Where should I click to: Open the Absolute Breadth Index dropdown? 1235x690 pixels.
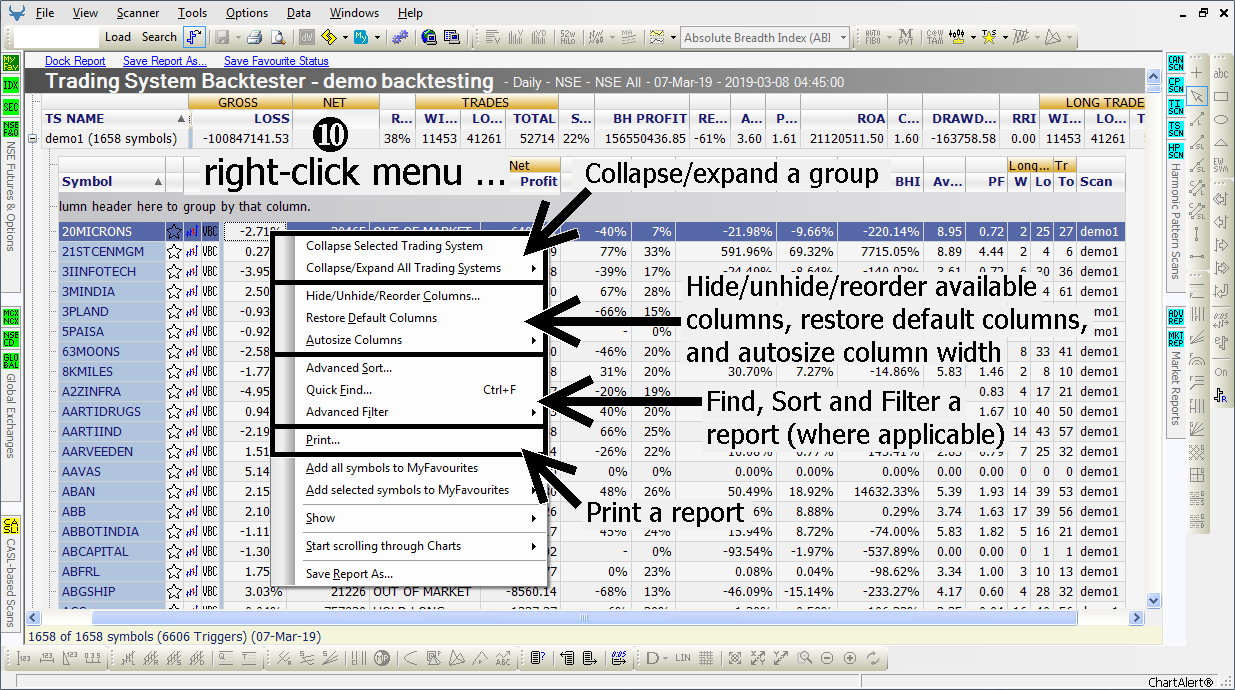point(844,38)
